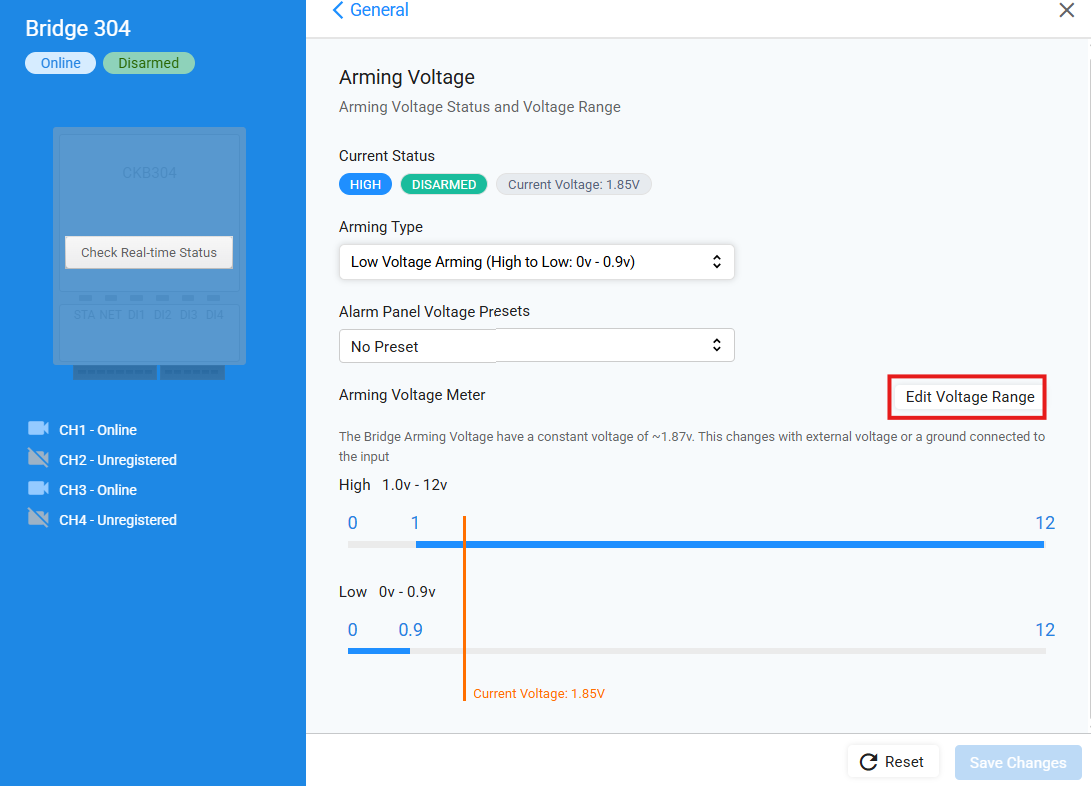Click the DISARMED status badge under Current Status
This screenshot has width=1091, height=786.
(444, 185)
